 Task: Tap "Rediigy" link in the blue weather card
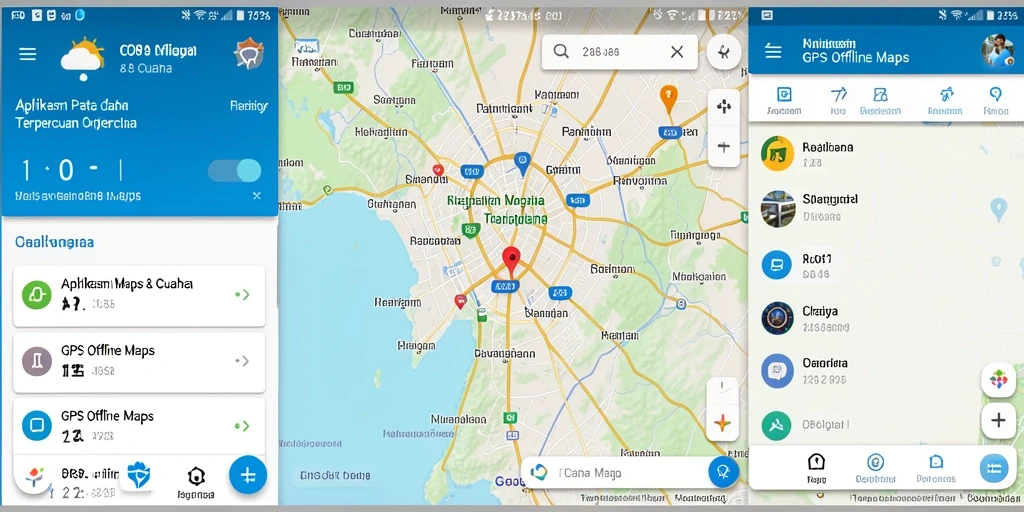[x=249, y=106]
